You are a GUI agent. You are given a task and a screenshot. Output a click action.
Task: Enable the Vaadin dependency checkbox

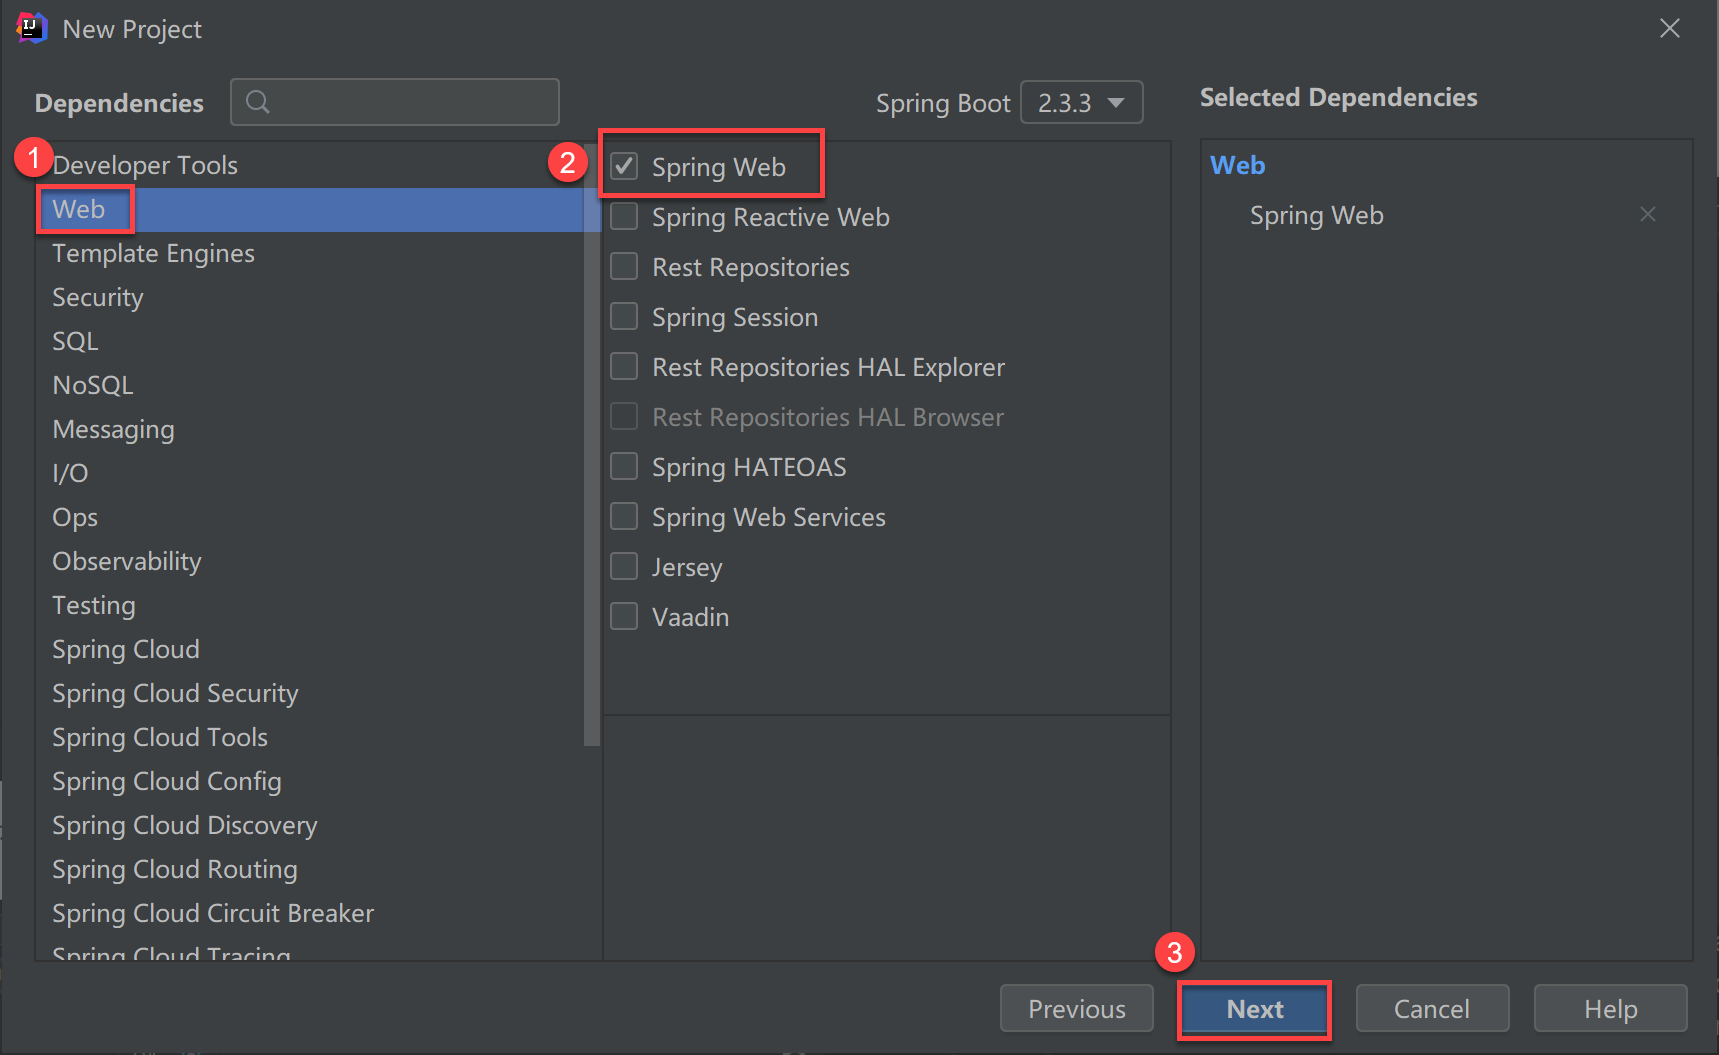coord(624,616)
